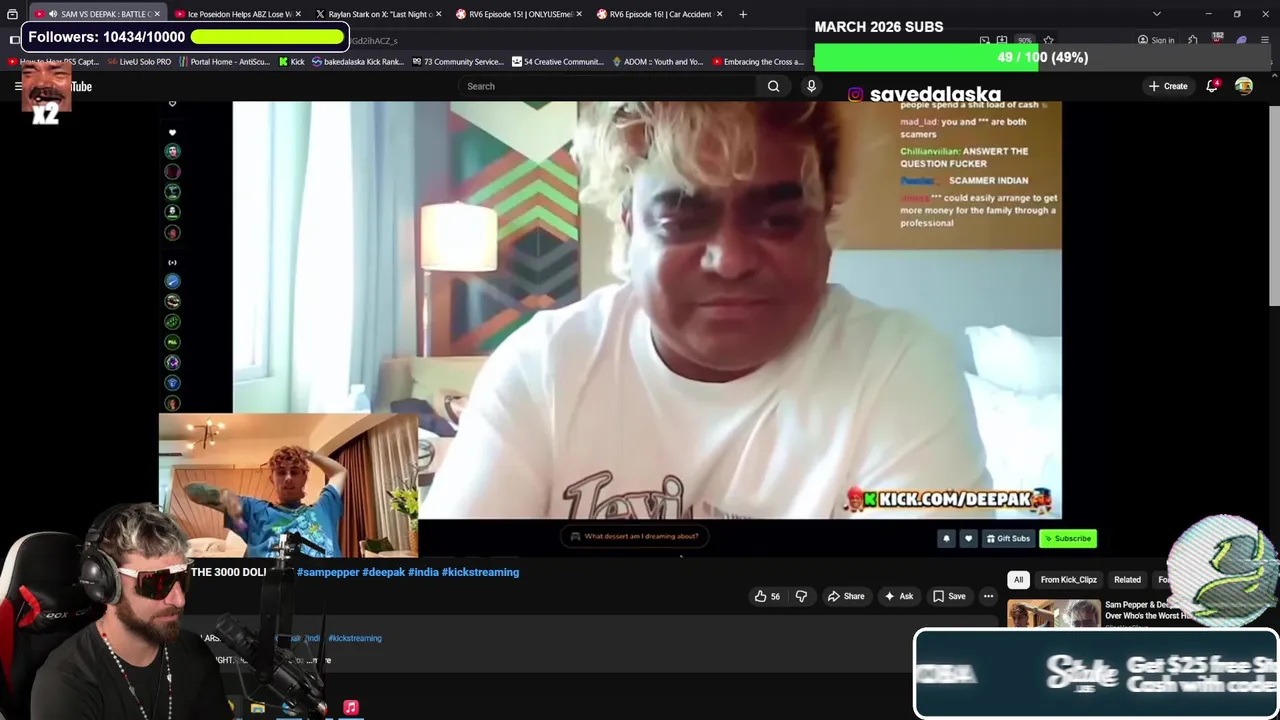The image size is (1280, 720).
Task: Select From Kick_Clipz filter chip
Action: click(1068, 580)
